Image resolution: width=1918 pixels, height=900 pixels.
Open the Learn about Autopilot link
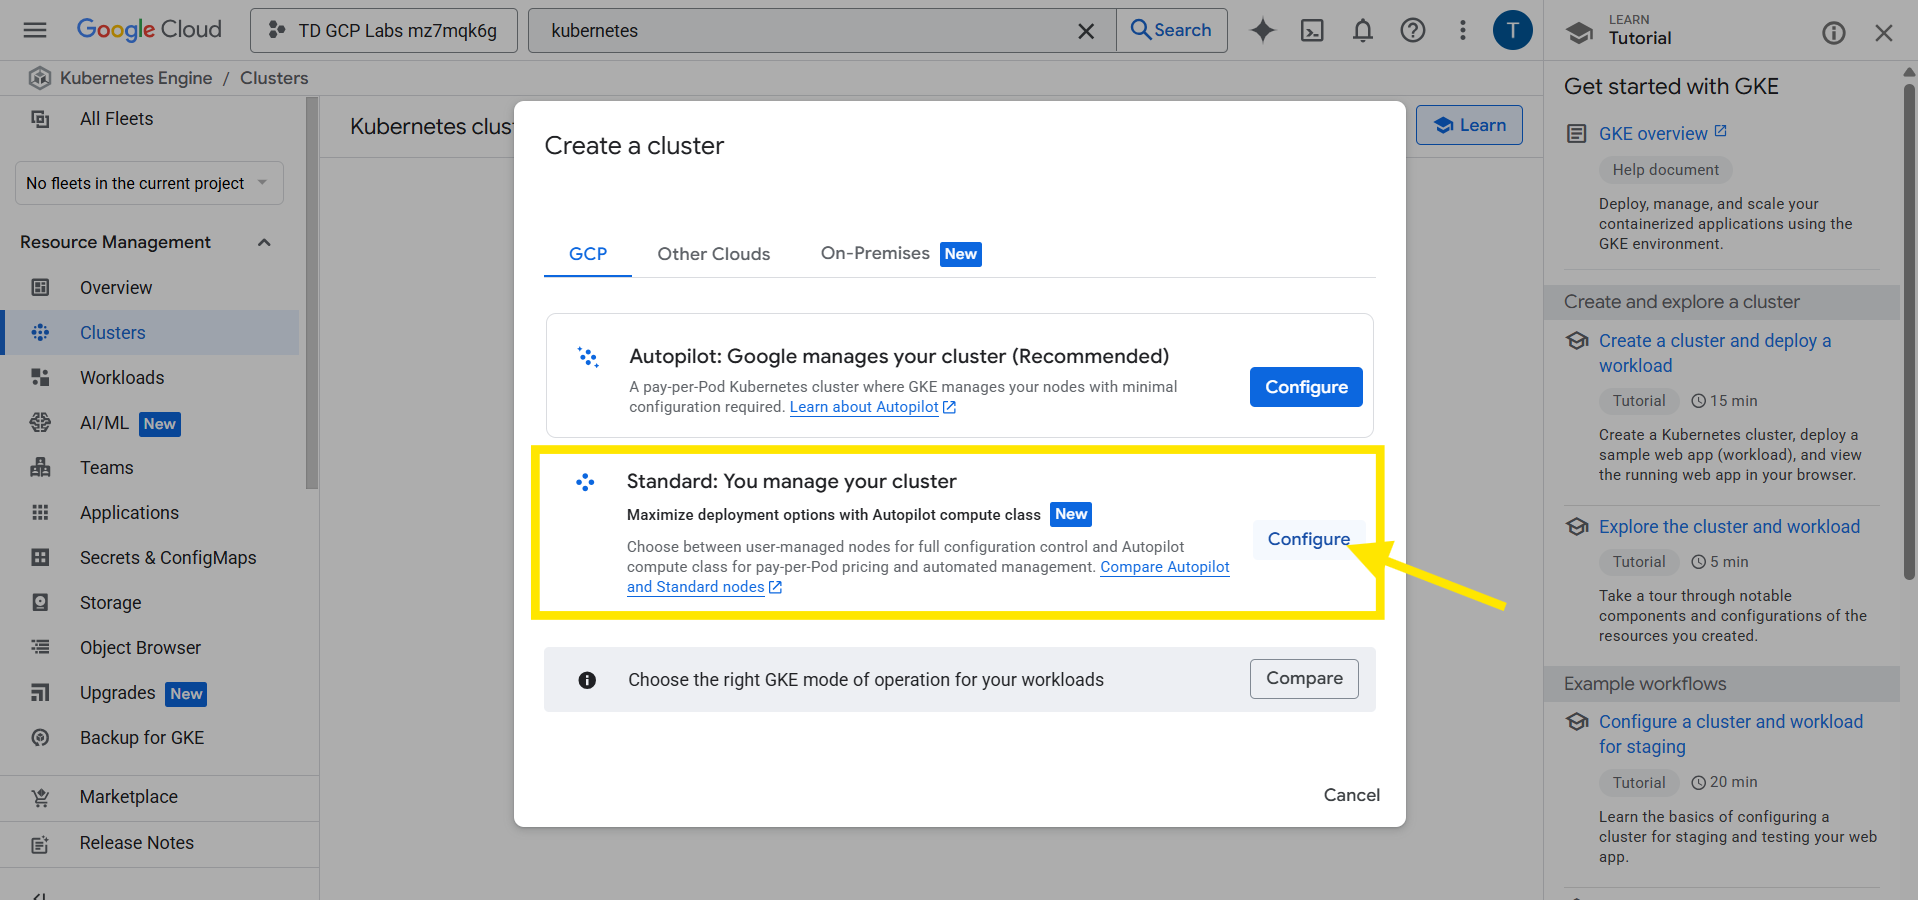coord(864,407)
